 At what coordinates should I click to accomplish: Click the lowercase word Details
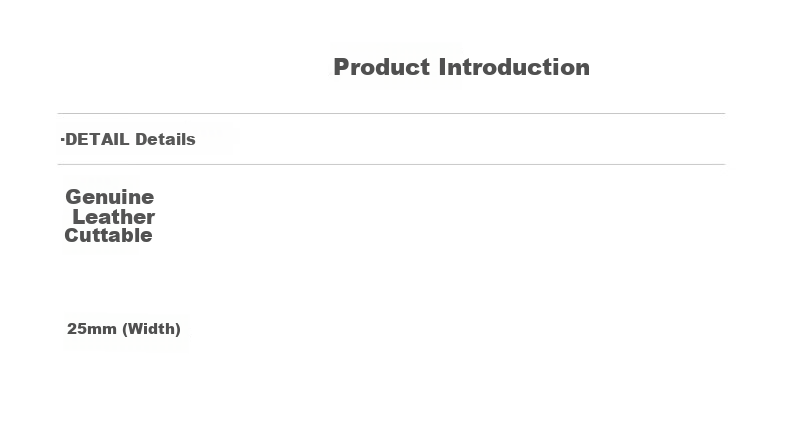tap(165, 139)
